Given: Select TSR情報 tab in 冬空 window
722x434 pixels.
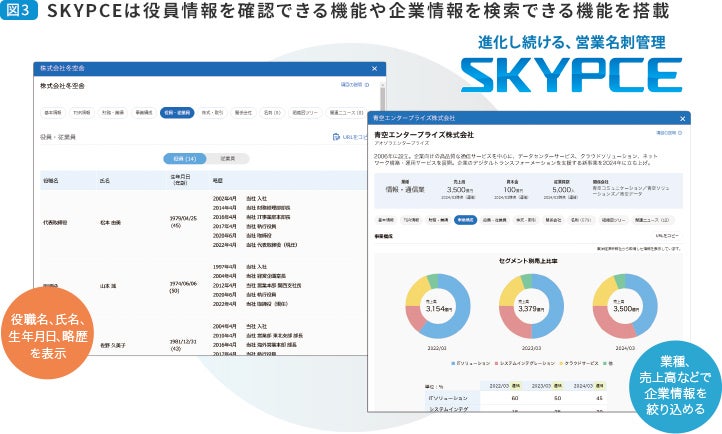Looking at the screenshot, I should point(82,113).
